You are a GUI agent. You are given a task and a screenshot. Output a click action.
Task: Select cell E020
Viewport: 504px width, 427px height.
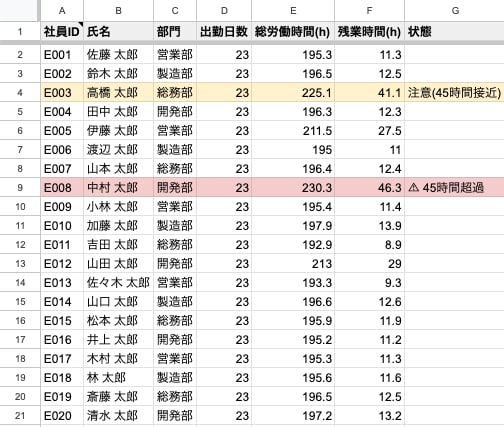62,415
